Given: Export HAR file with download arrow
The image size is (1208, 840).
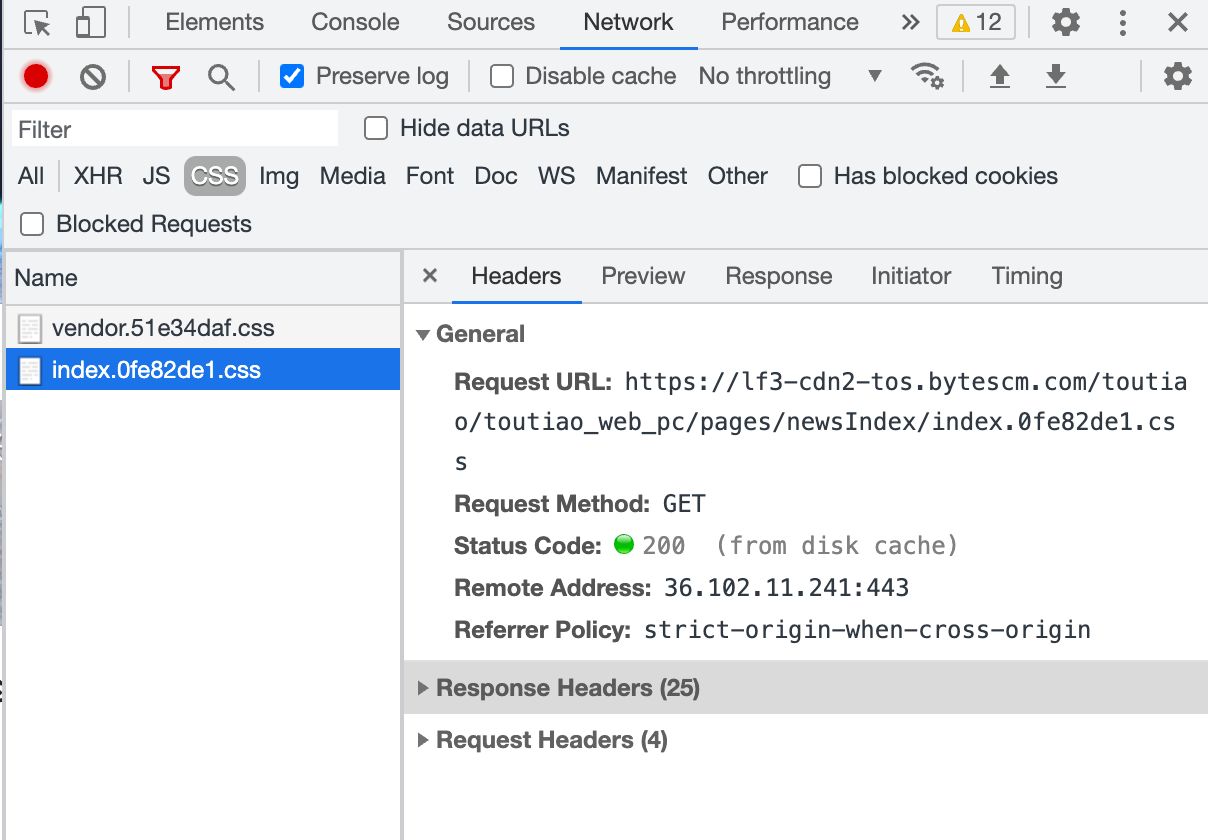Looking at the screenshot, I should pyautogui.click(x=1055, y=76).
